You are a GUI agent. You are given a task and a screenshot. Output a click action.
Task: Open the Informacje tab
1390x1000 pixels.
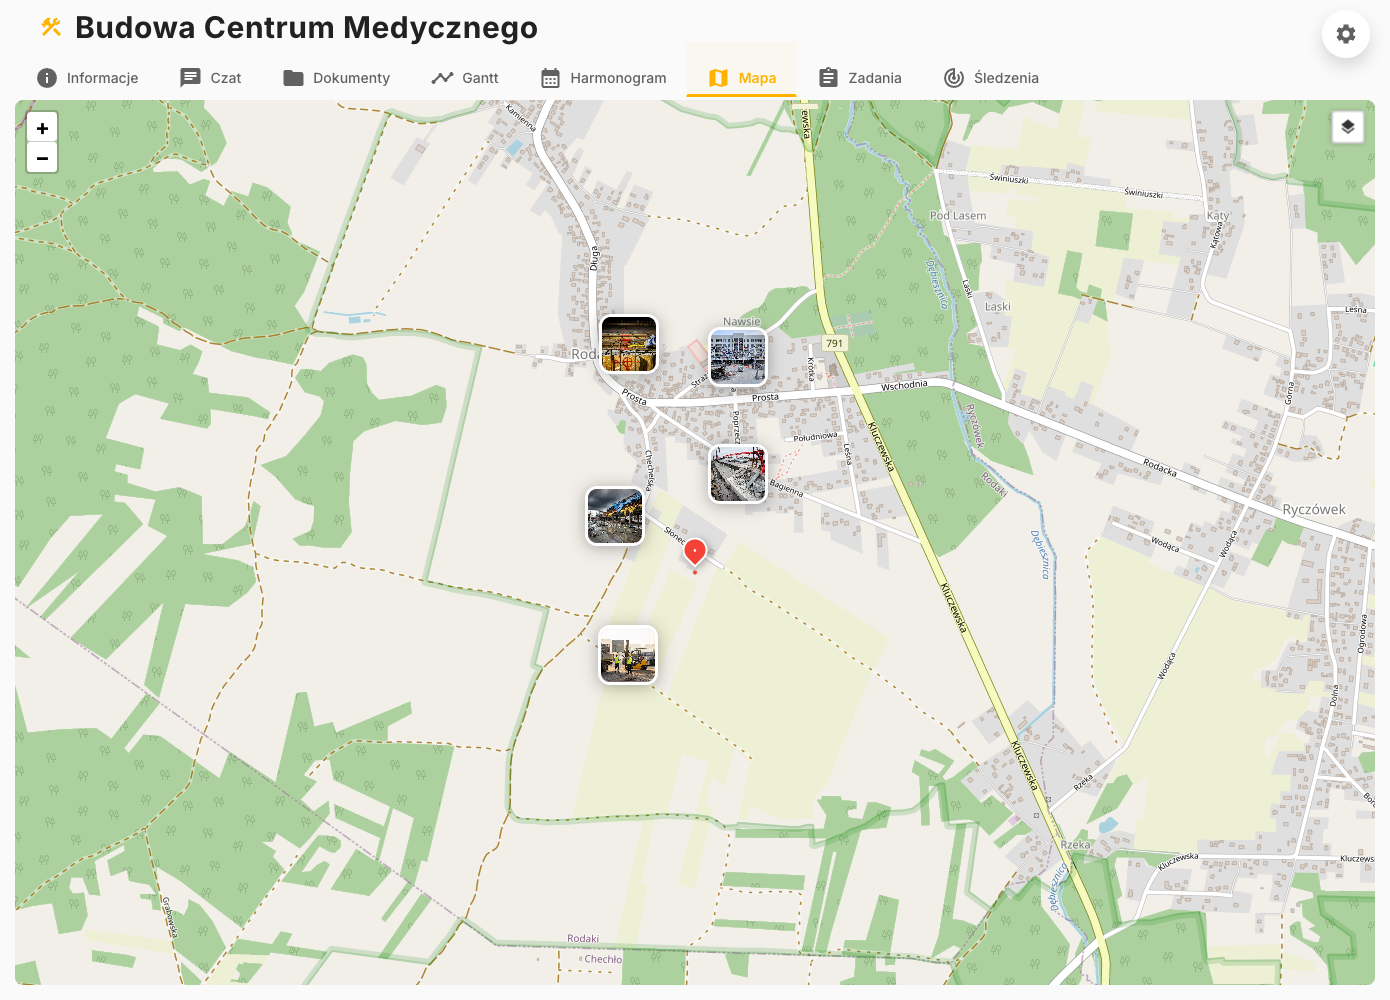[x=88, y=78]
